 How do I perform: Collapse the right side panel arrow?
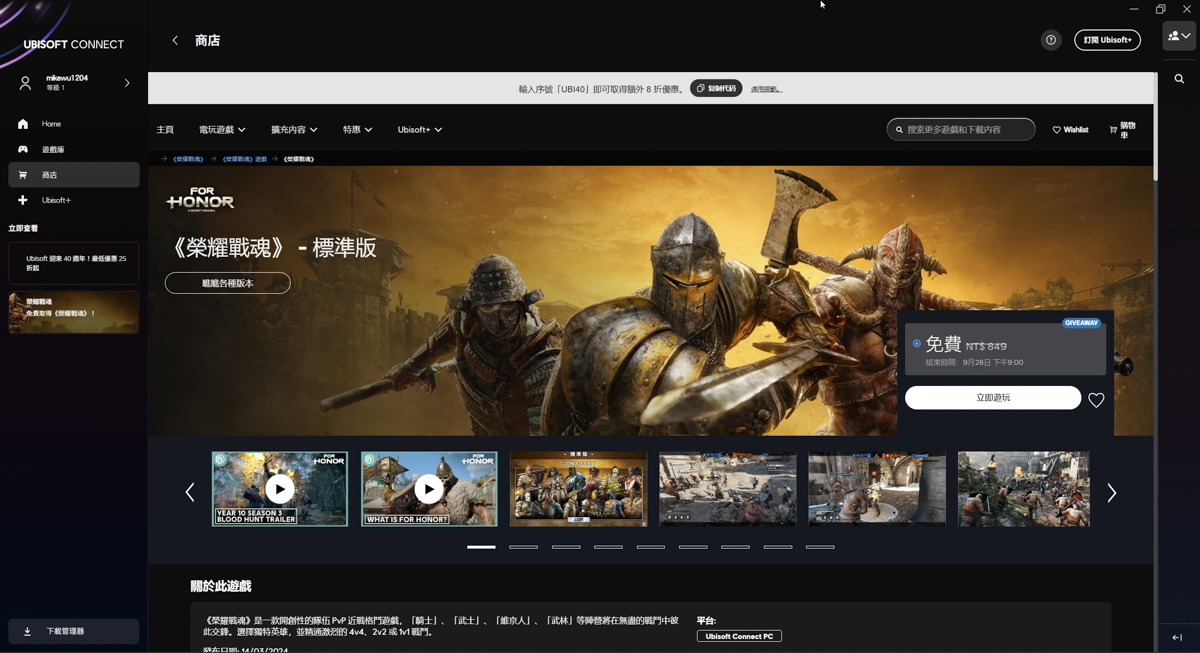tap(1177, 637)
